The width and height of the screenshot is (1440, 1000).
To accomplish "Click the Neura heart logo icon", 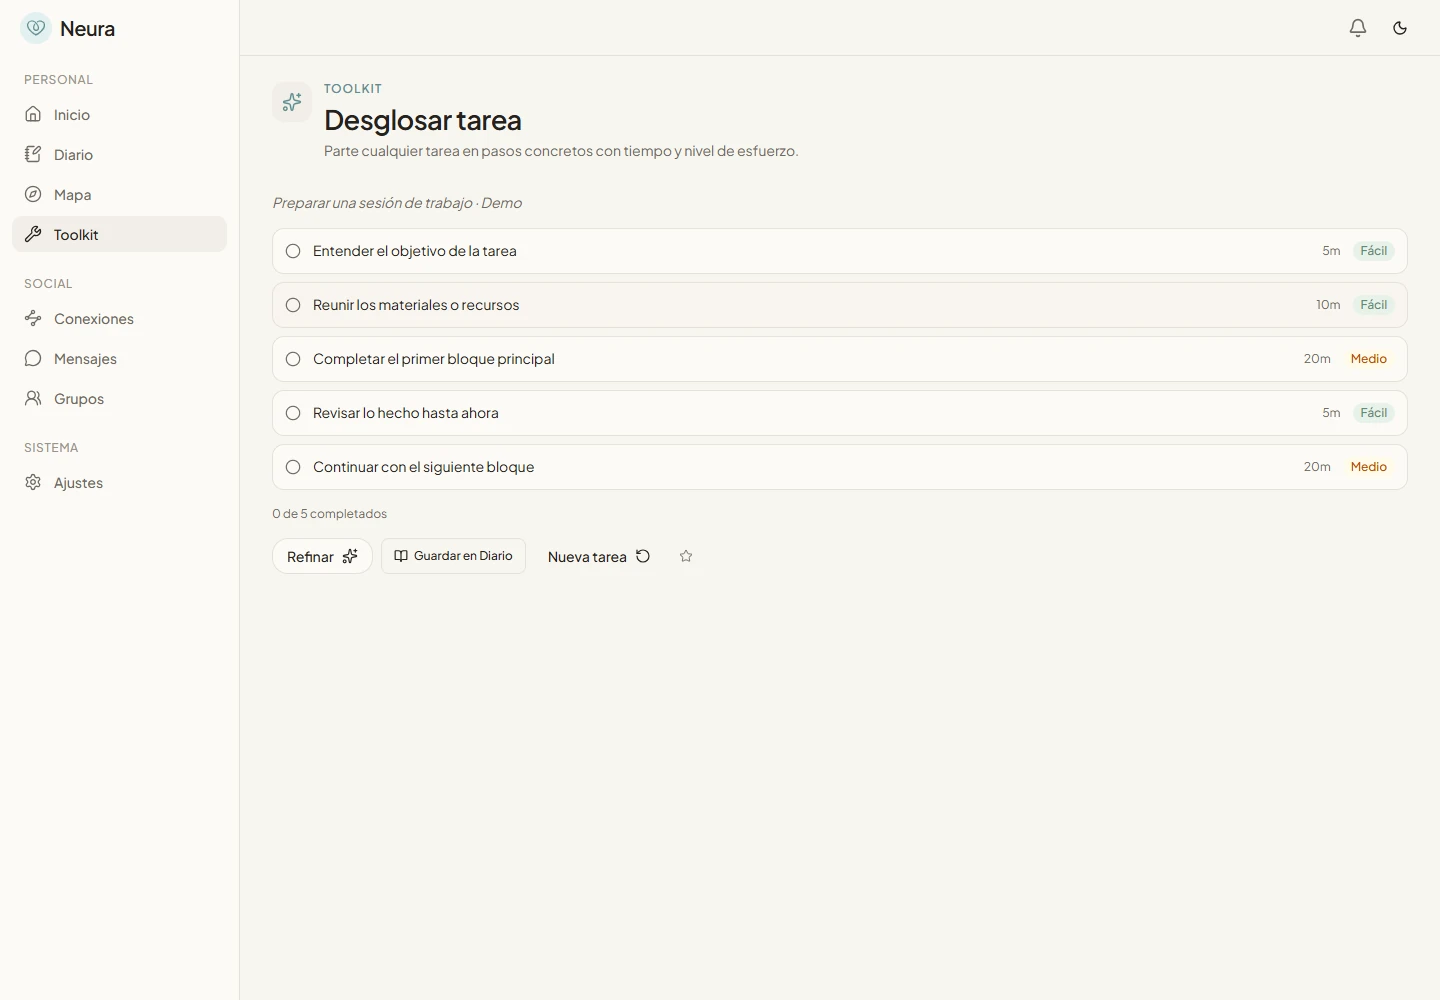I will pos(36,28).
